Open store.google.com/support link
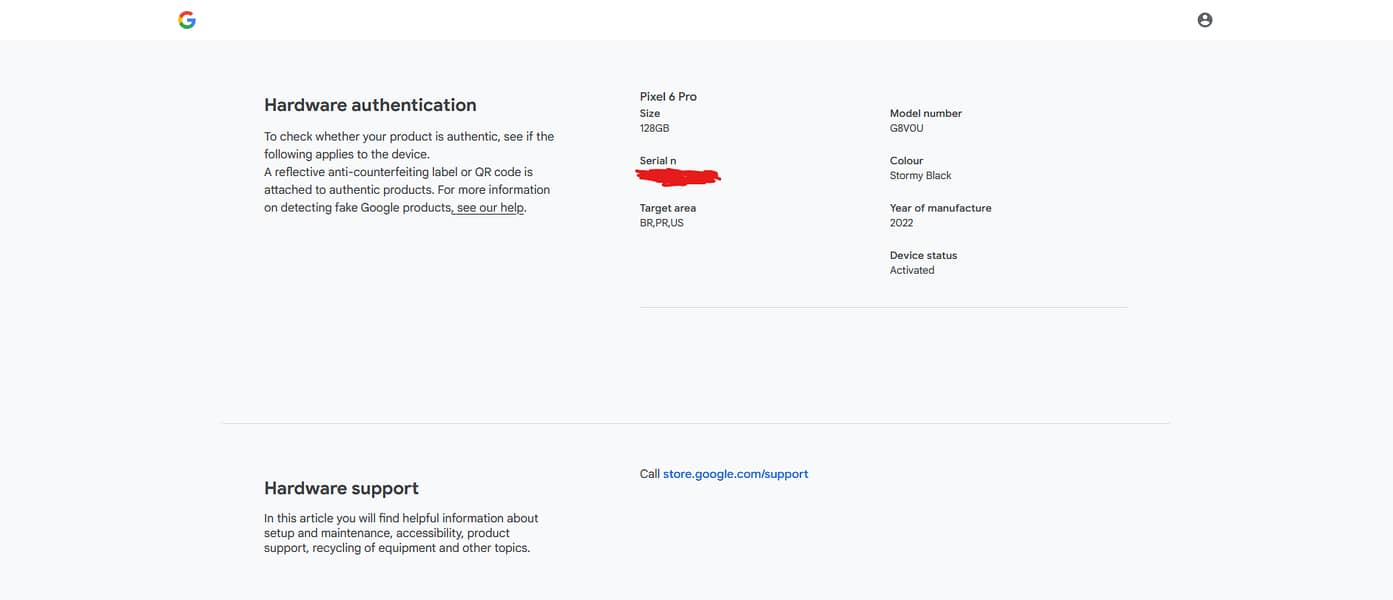Screen dimensions: 1393x600 click(735, 474)
